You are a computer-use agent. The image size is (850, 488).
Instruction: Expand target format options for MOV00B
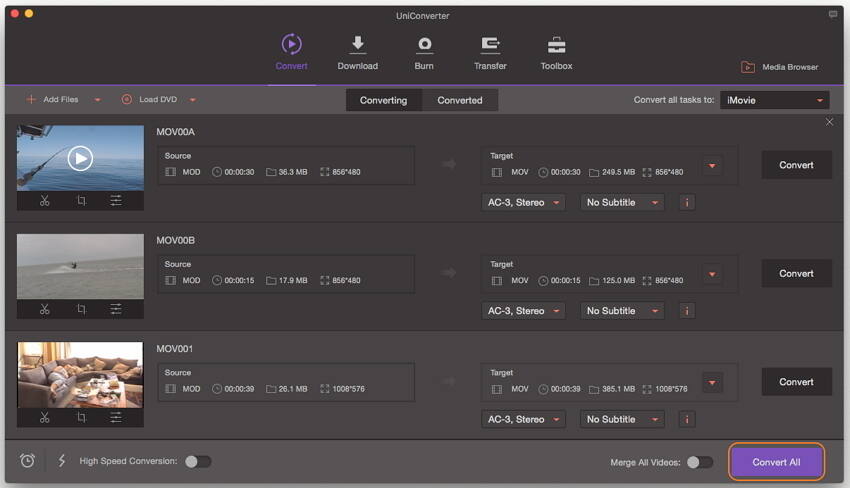tap(712, 274)
